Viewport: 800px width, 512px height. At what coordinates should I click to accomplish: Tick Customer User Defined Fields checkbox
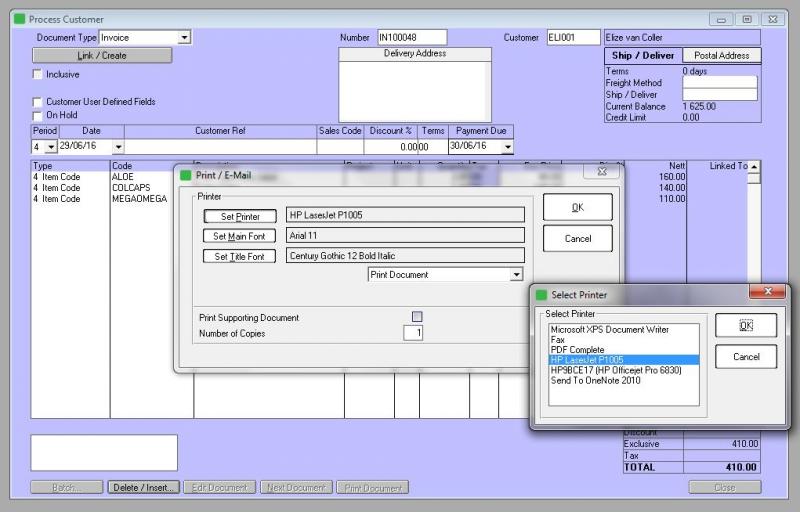tap(38, 102)
